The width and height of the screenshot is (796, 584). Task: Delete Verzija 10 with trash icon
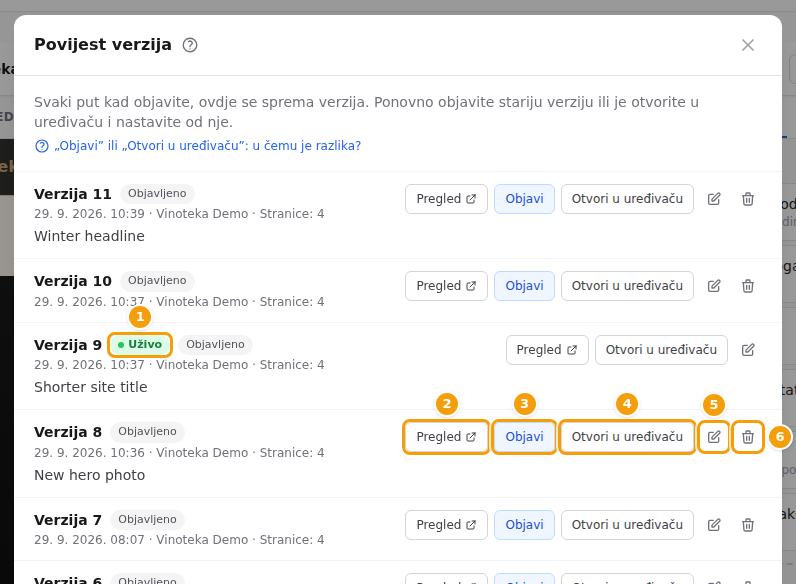(x=747, y=286)
